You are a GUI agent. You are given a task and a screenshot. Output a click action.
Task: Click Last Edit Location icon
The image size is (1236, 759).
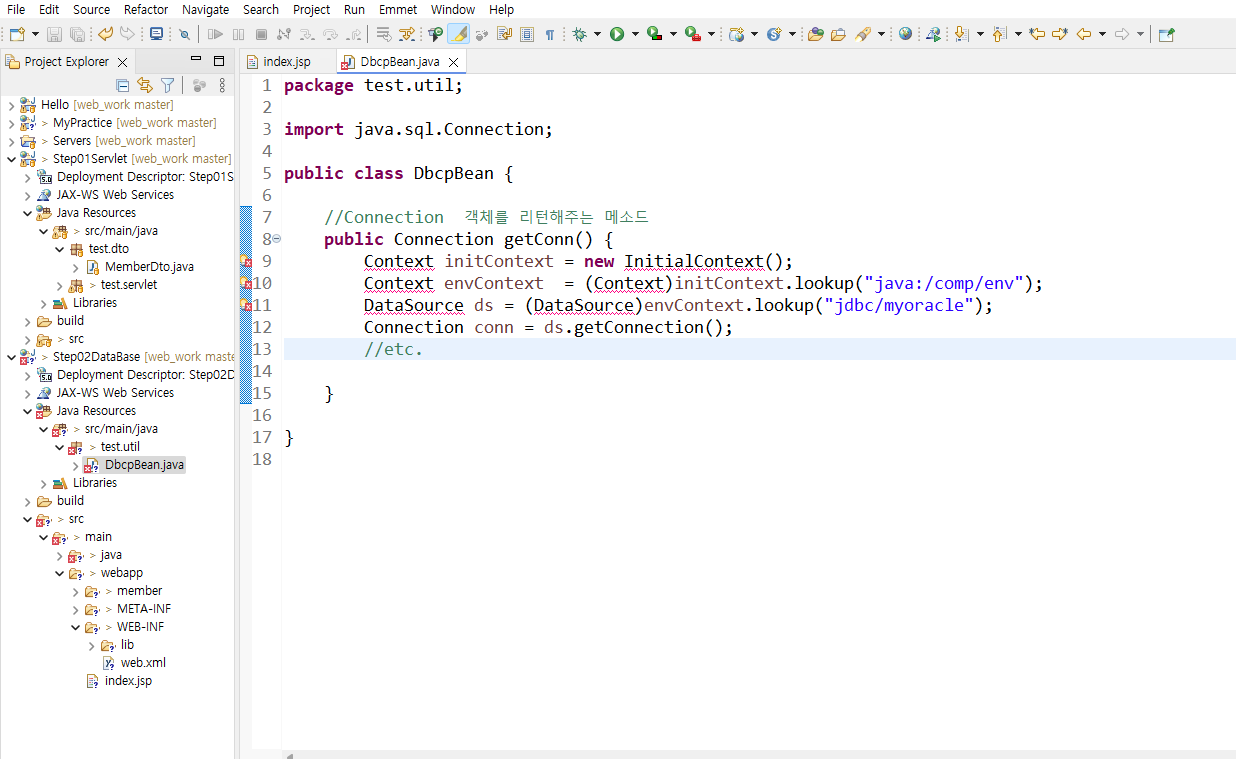[x=1037, y=34]
